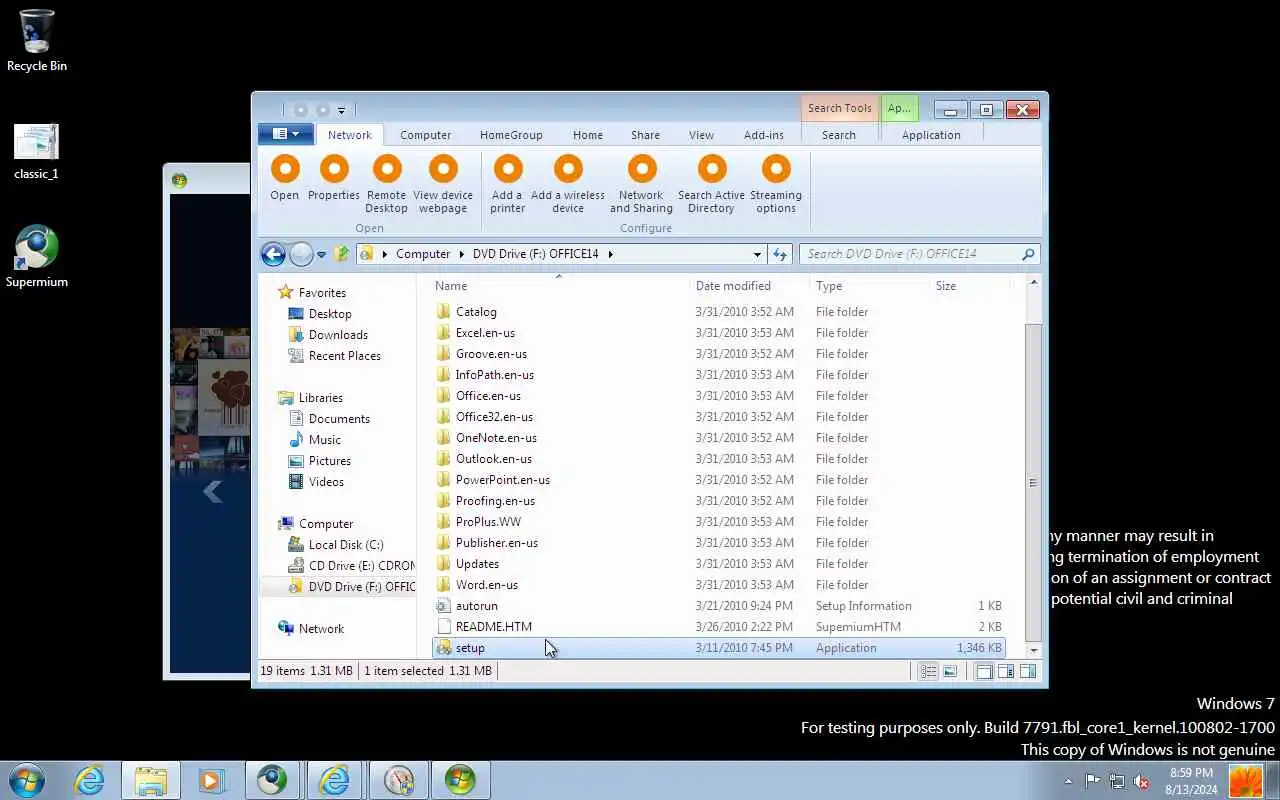Select Local Disk (C:) in navigation pane
This screenshot has width=1280, height=800.
pyautogui.click(x=346, y=545)
